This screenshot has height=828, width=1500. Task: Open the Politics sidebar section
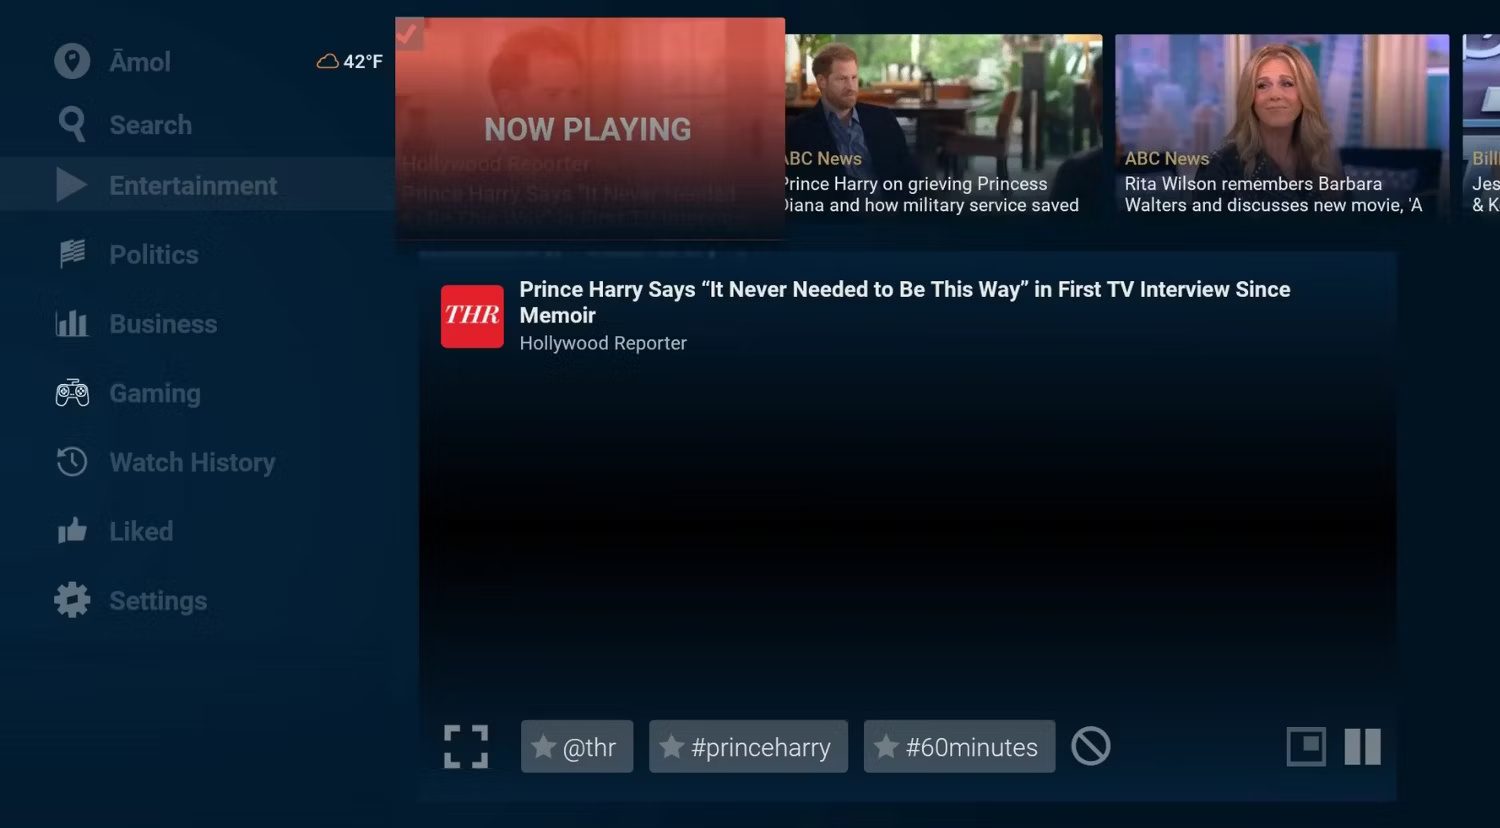pyautogui.click(x=154, y=254)
